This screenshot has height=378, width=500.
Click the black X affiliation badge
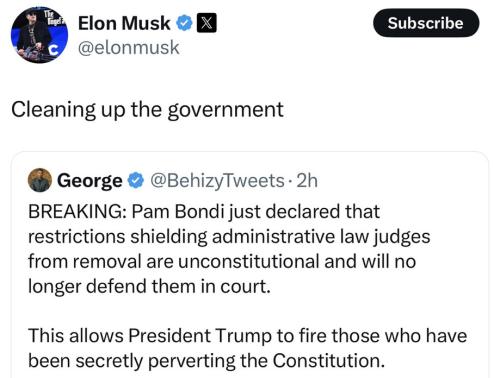pyautogui.click(x=207, y=23)
